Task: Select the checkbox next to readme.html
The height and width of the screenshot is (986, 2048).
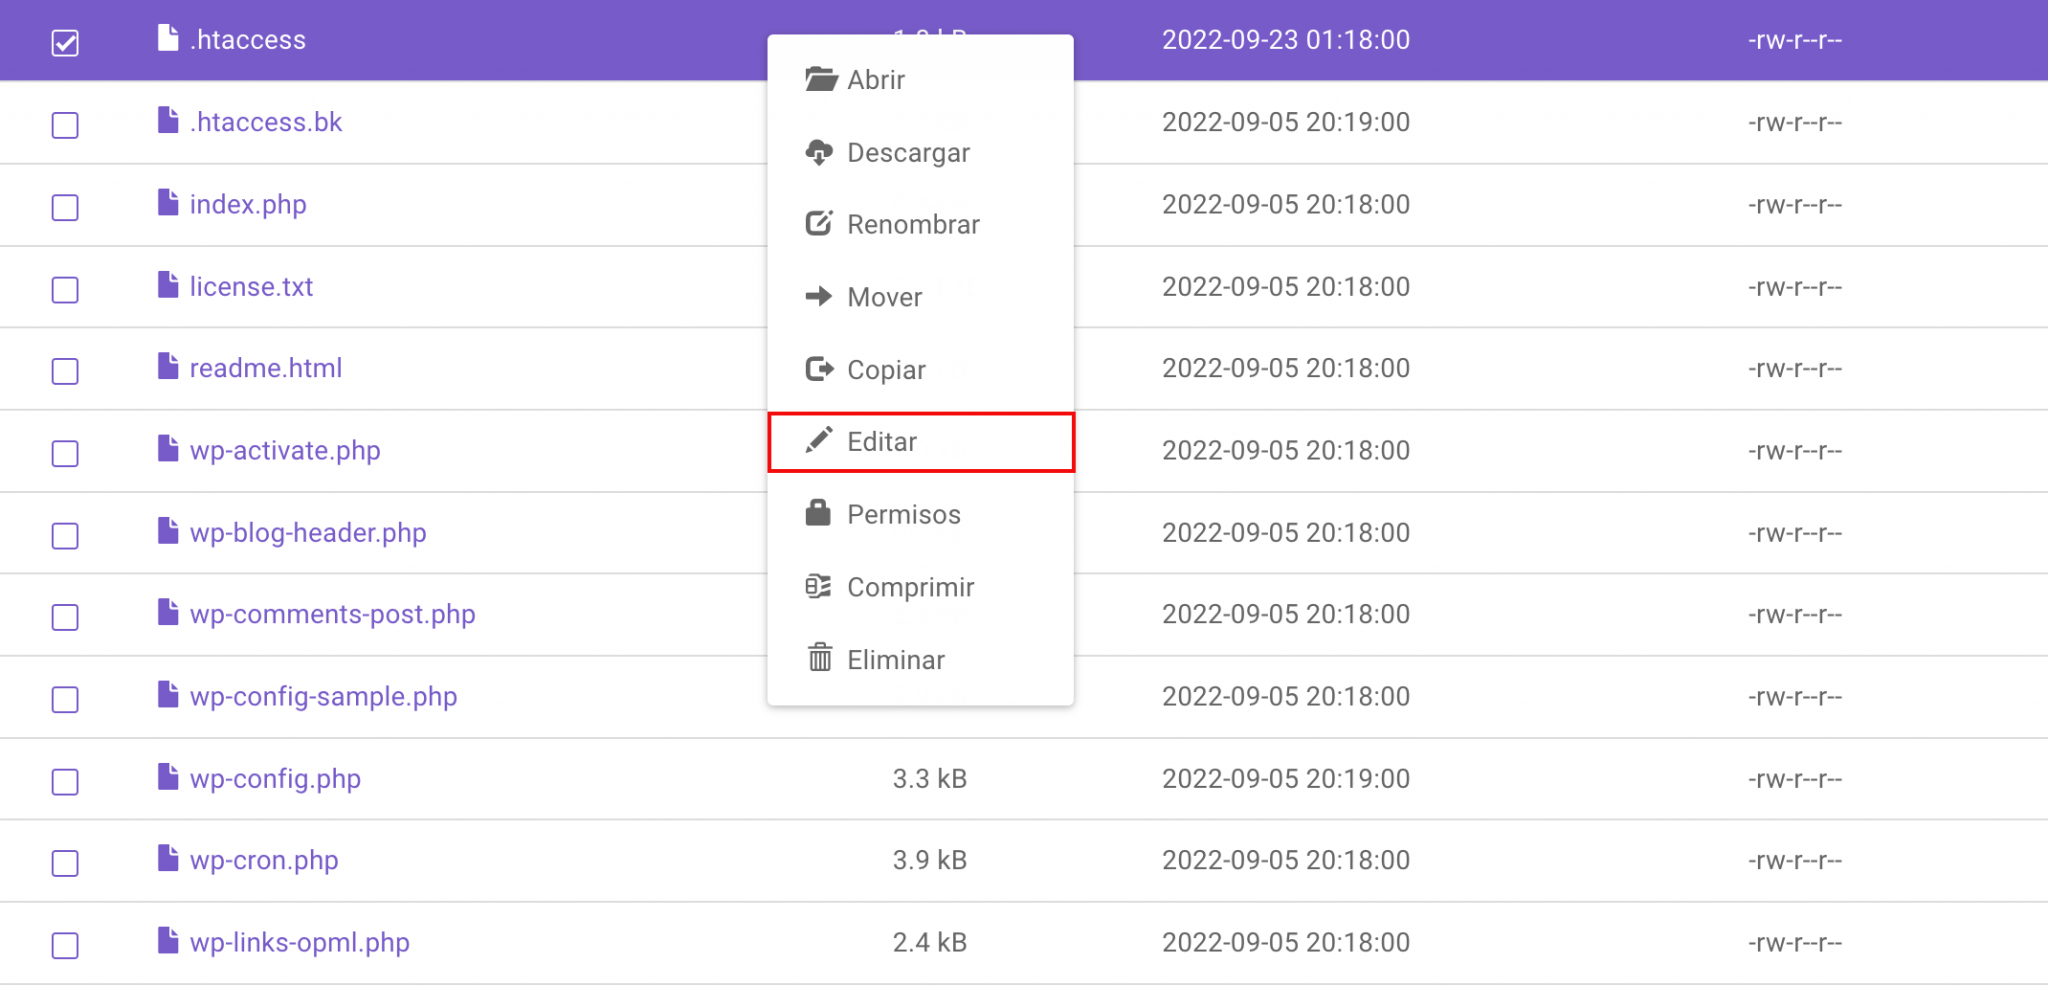Action: [x=64, y=371]
